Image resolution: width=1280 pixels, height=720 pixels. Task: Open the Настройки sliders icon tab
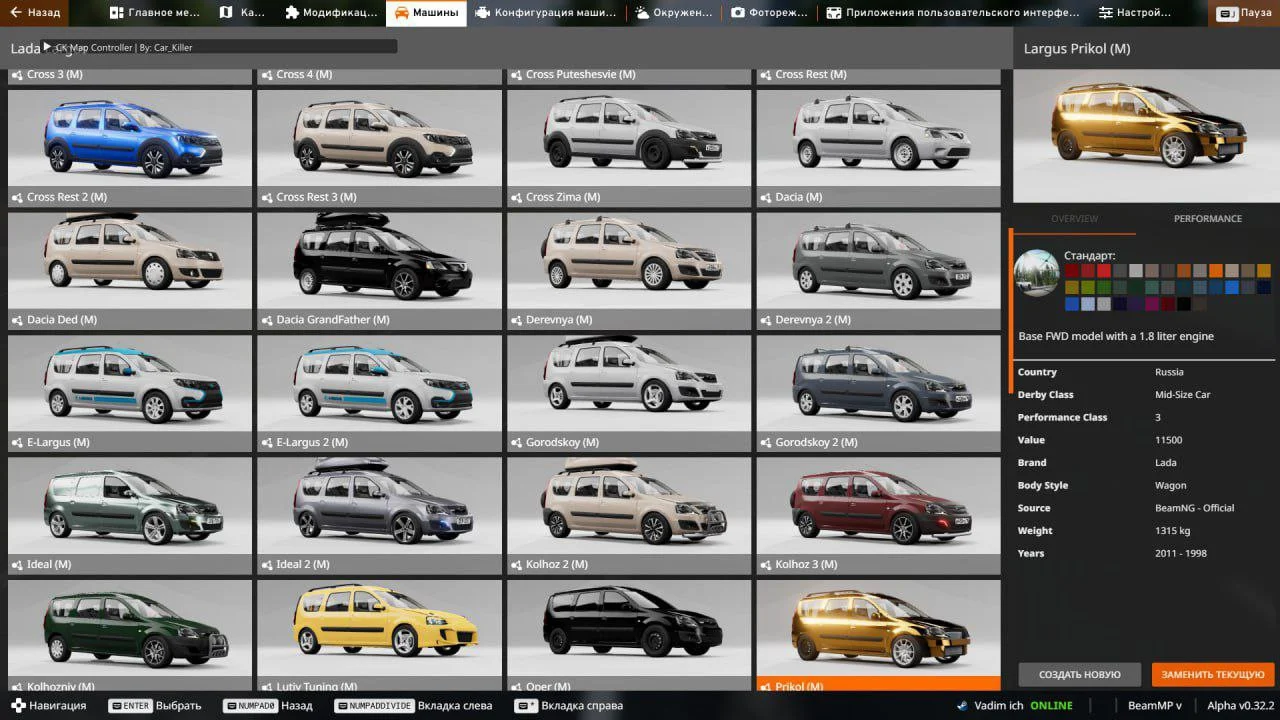coord(1135,13)
